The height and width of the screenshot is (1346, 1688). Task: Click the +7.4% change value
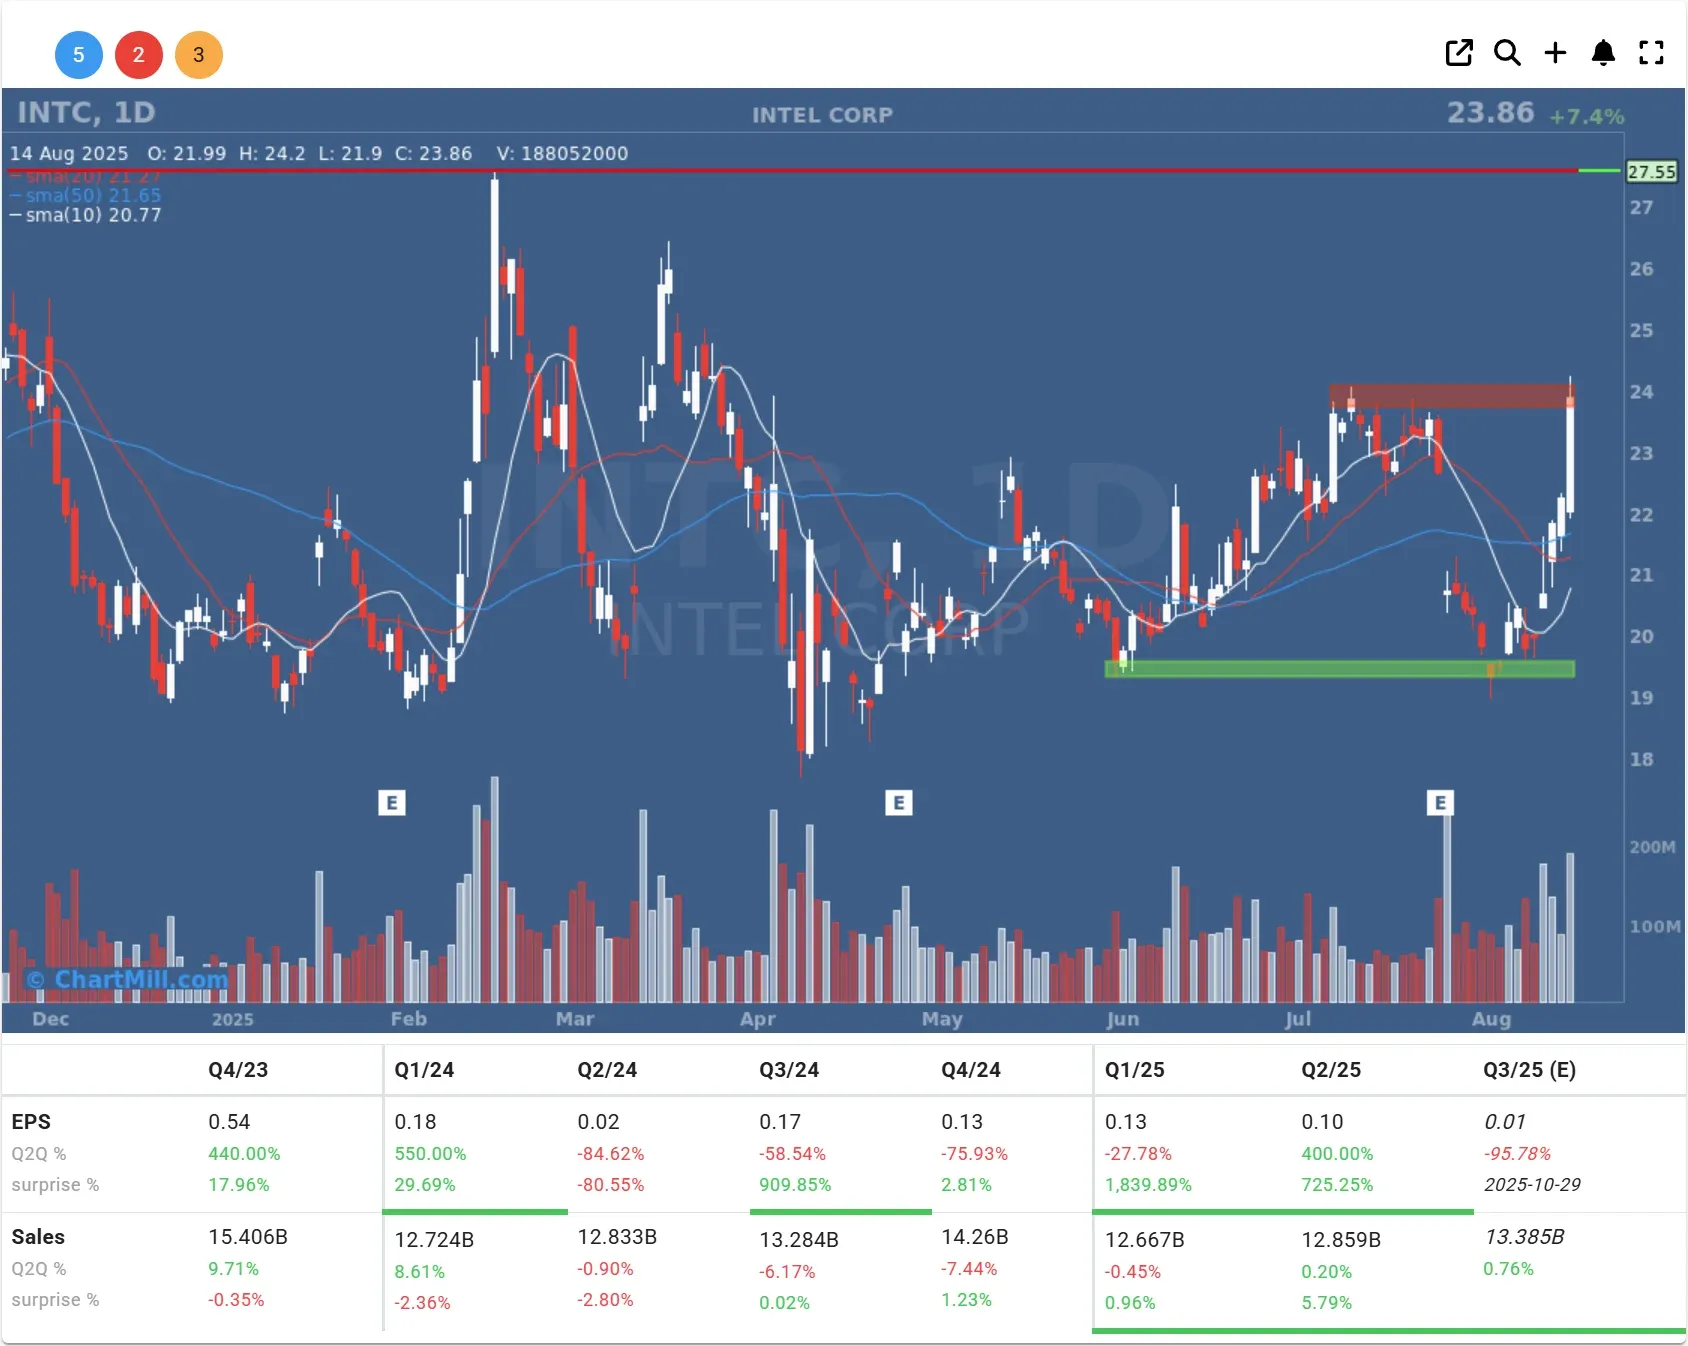[x=1587, y=116]
